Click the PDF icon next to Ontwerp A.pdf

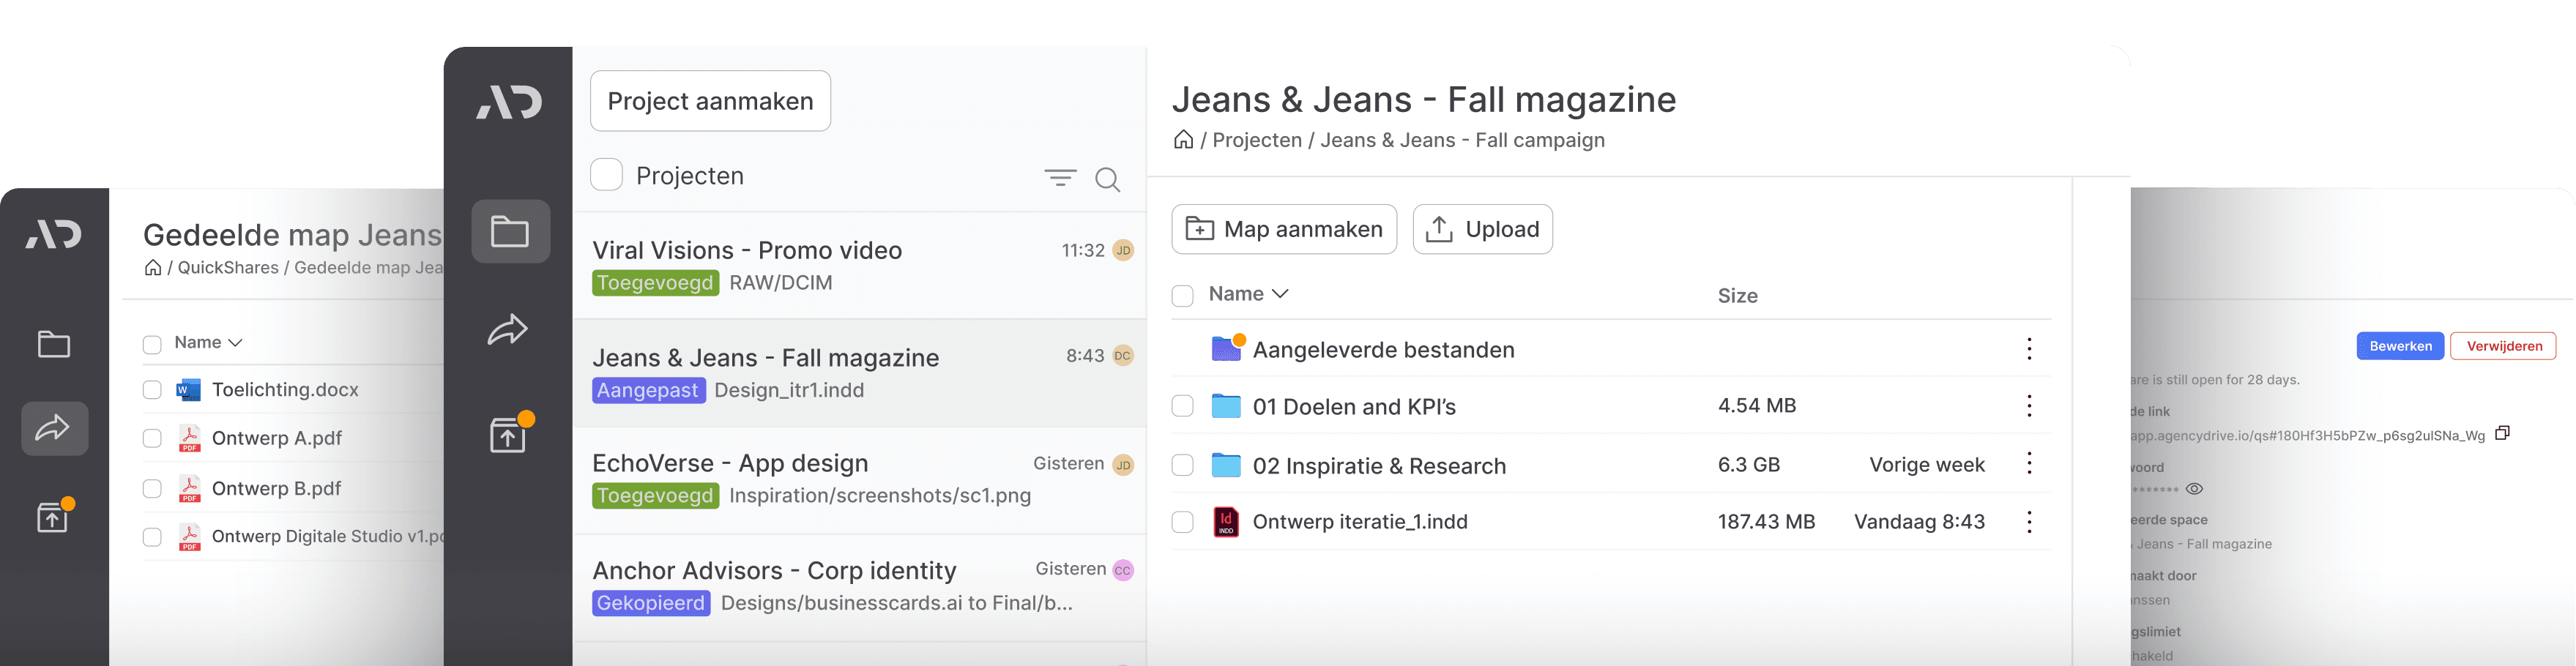point(189,438)
